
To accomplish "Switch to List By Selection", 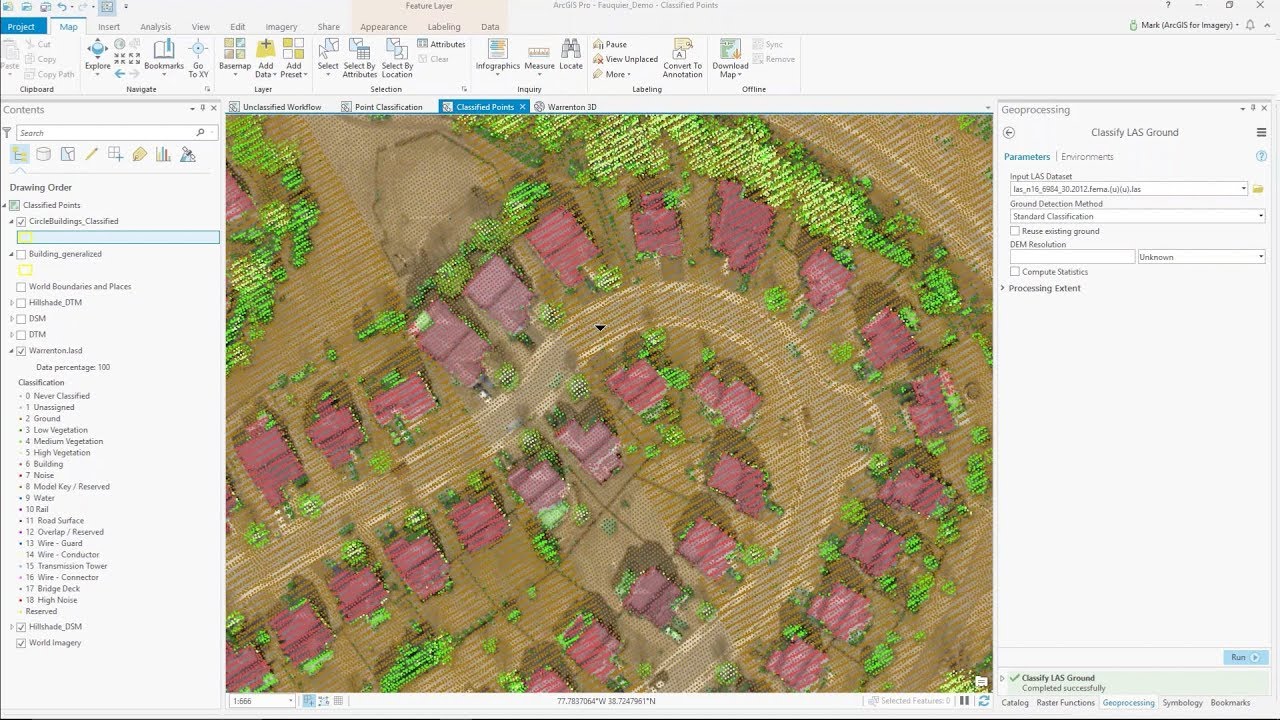I will coord(68,154).
